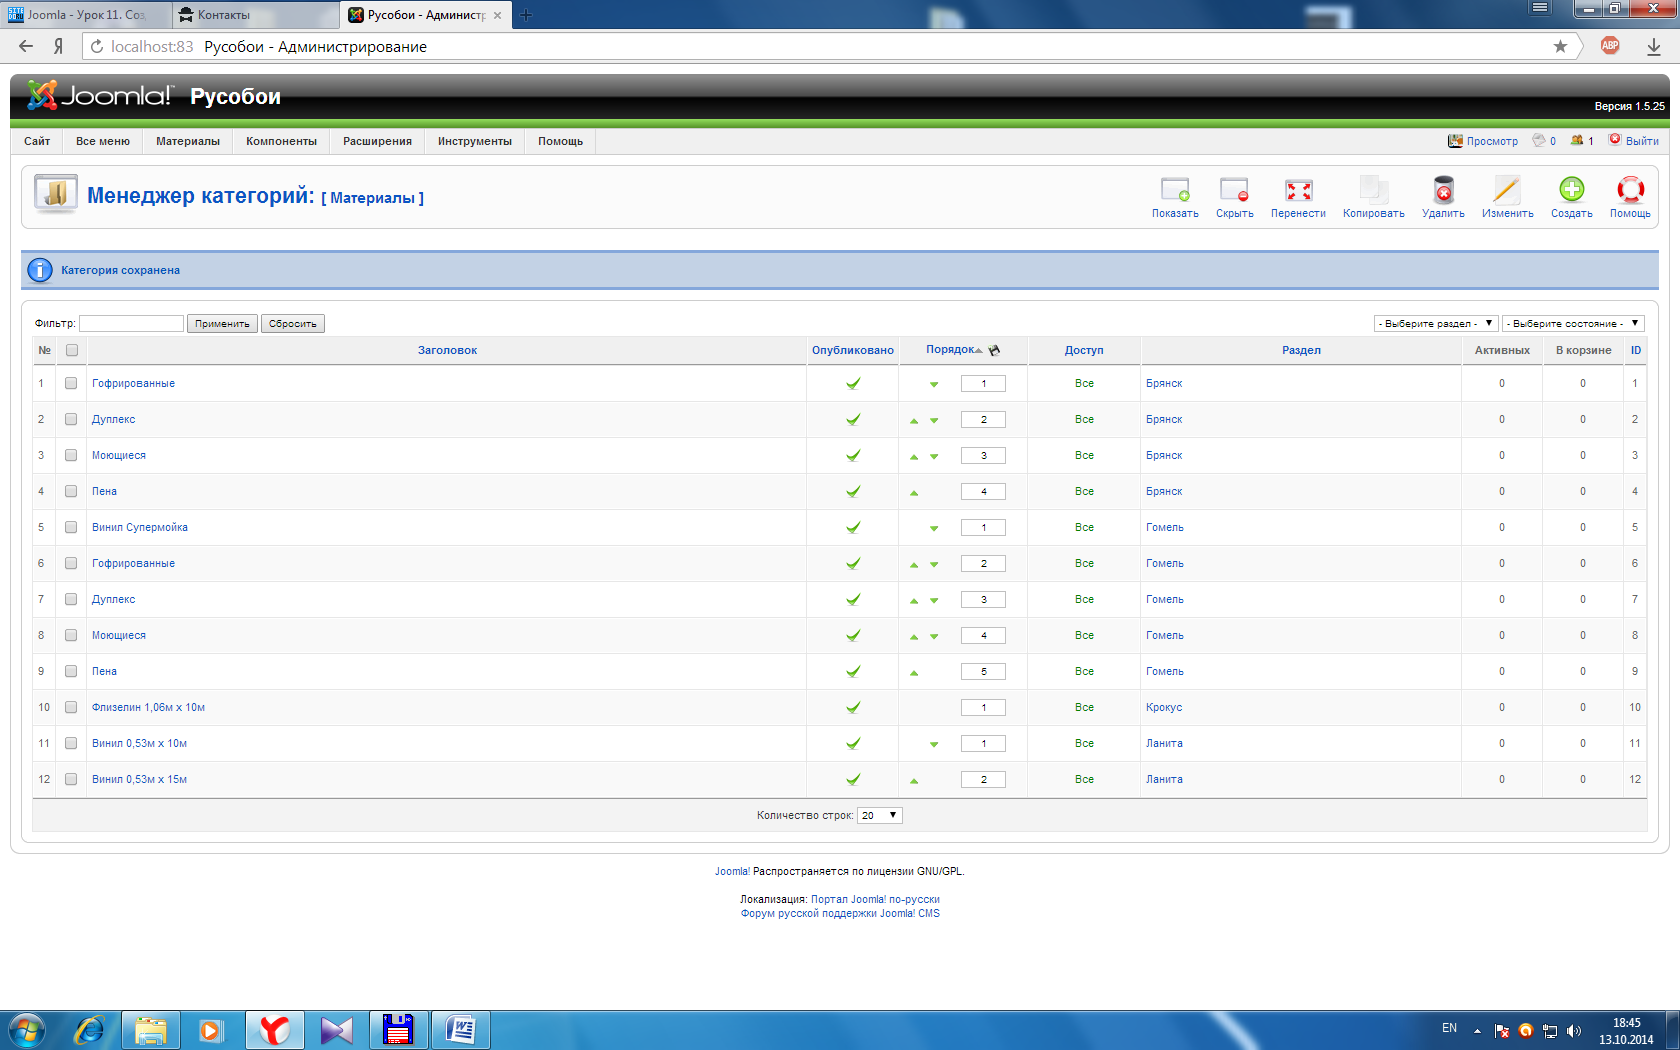Open Форум русской поддержки Joomla! CMS link

click(x=840, y=913)
